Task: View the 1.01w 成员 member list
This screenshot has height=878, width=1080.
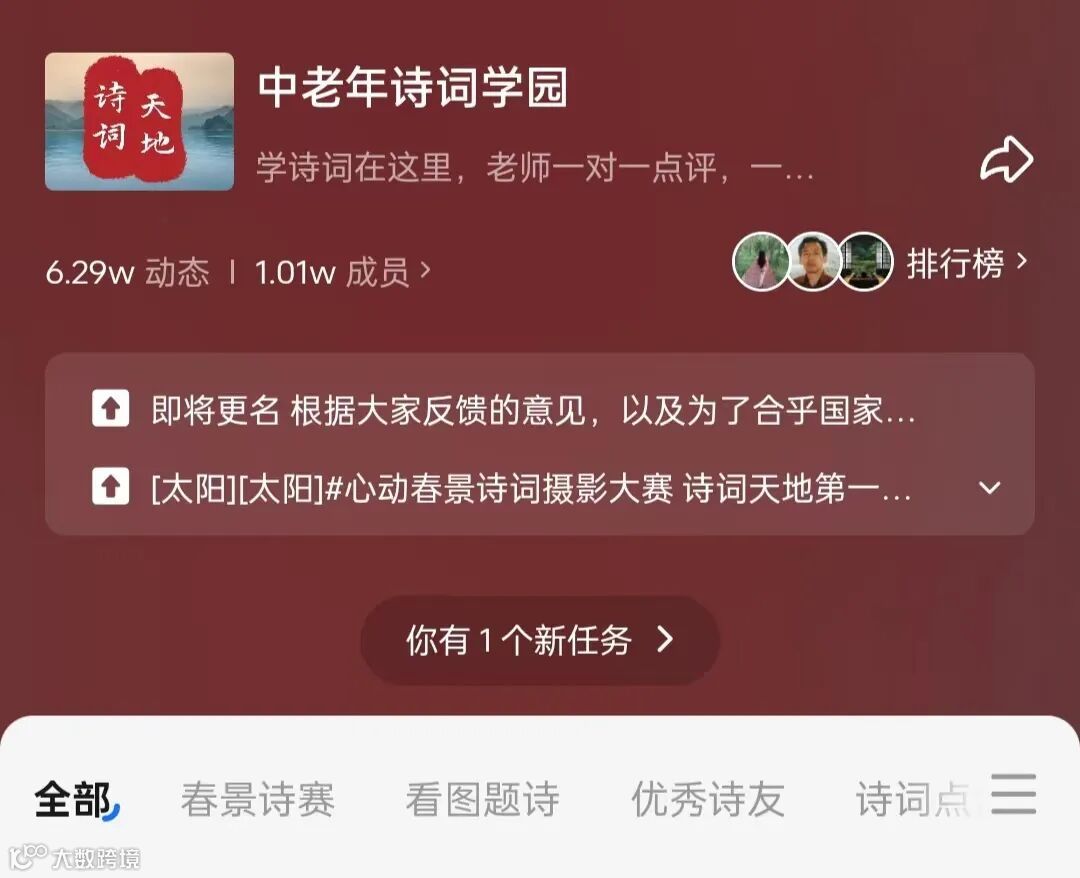Action: (x=342, y=272)
